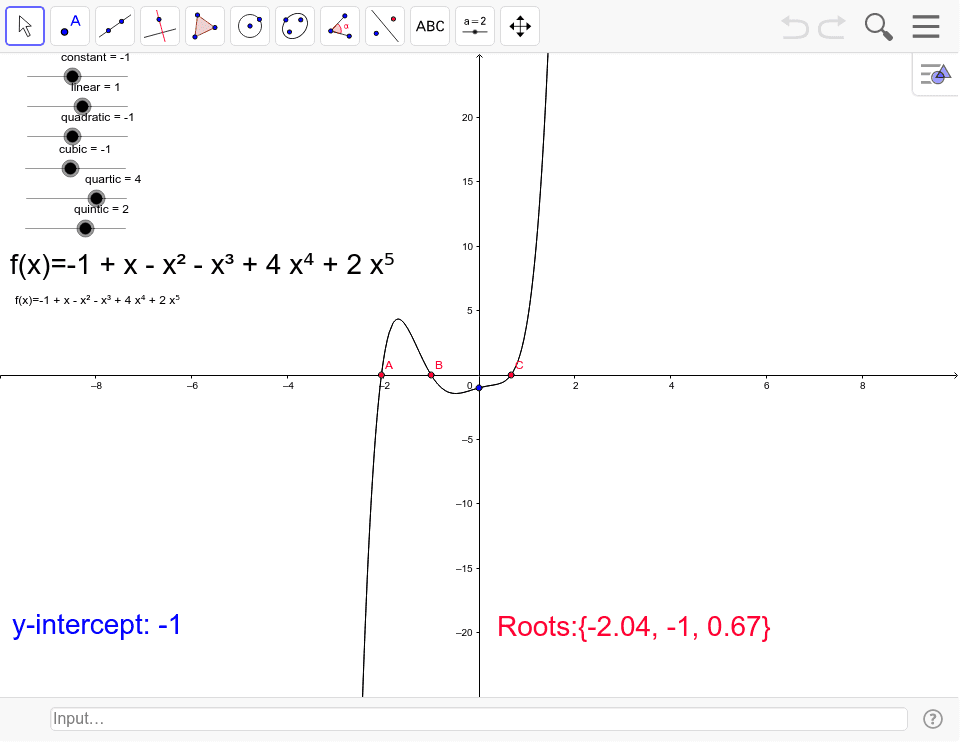Click the Redo arrow
Screen dimensions: 960x742
pyautogui.click(x=833, y=28)
